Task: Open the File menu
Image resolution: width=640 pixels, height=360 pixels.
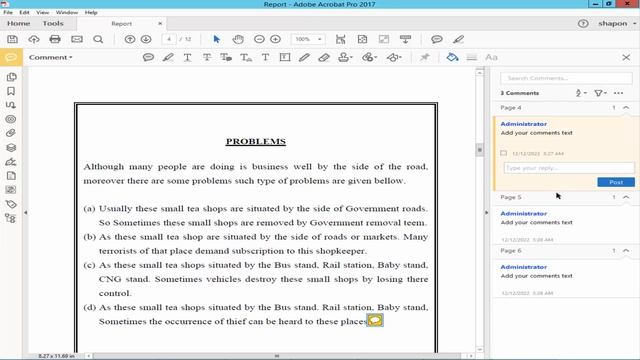Action: (8, 13)
